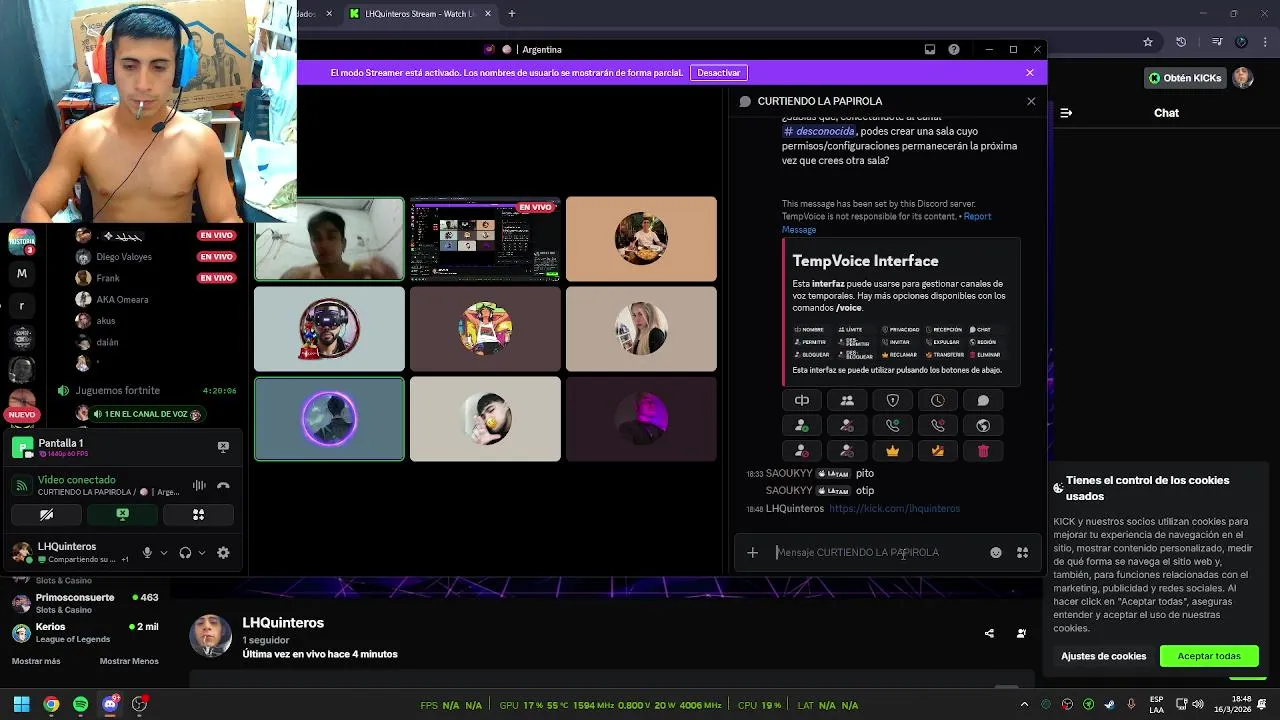Click the plus attachment button in chat
Viewport: 1280px width, 720px height.
[752, 553]
